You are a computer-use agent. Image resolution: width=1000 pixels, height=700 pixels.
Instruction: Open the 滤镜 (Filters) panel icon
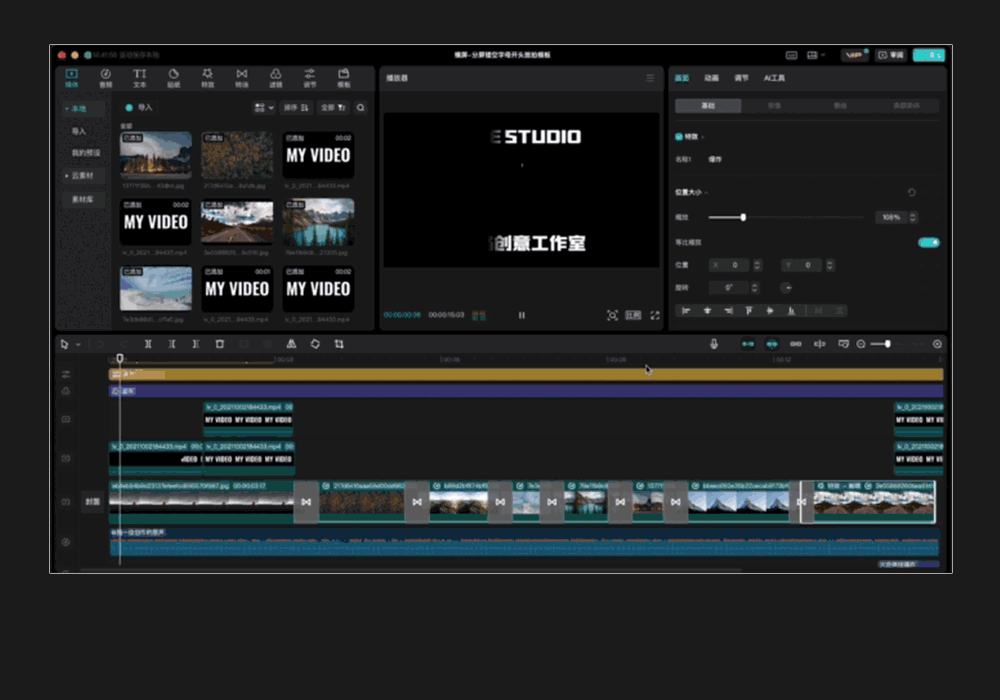[x=275, y=77]
